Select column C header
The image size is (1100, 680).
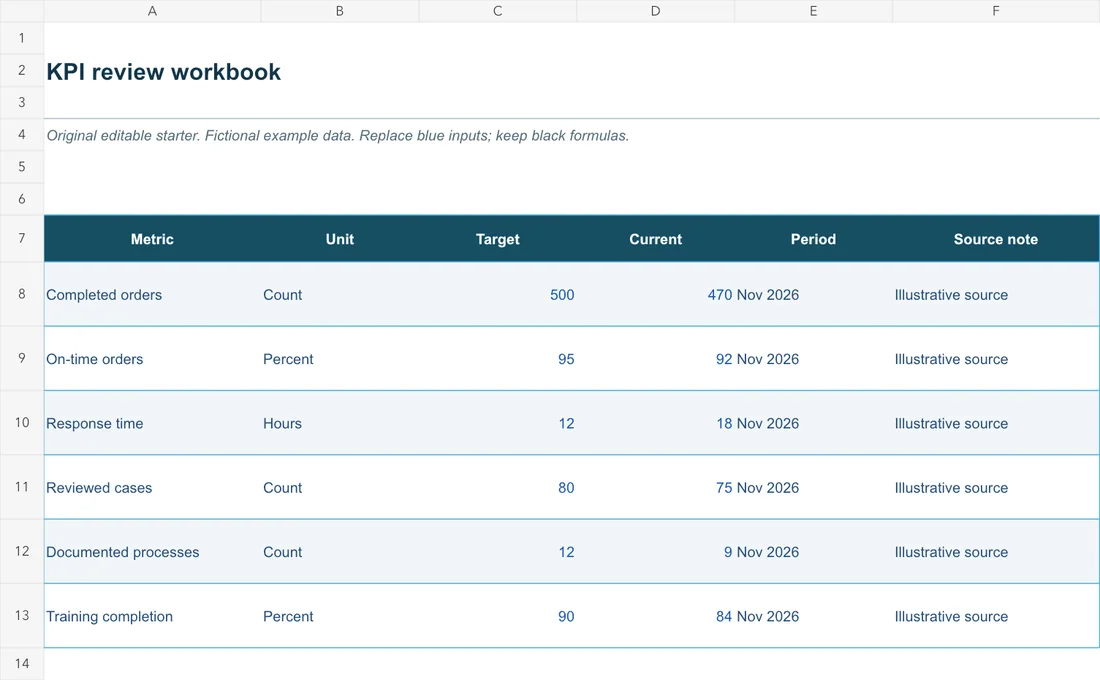coord(497,11)
